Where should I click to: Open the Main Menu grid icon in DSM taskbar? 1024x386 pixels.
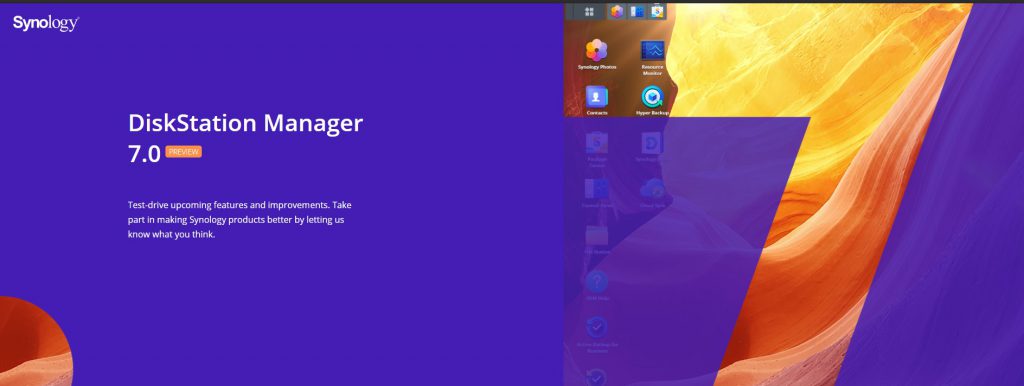(x=589, y=12)
